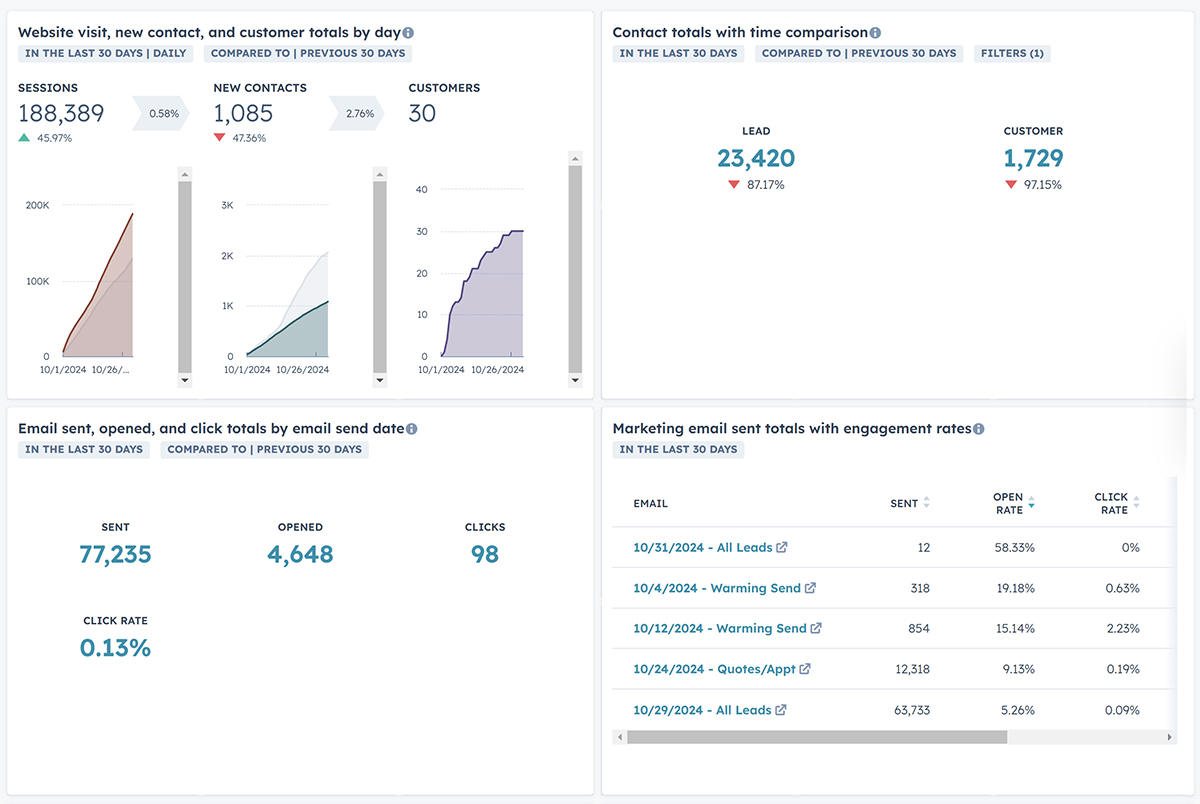This screenshot has width=1200, height=804.
Task: Click info icon next to Marketing email title
Action: point(979,429)
